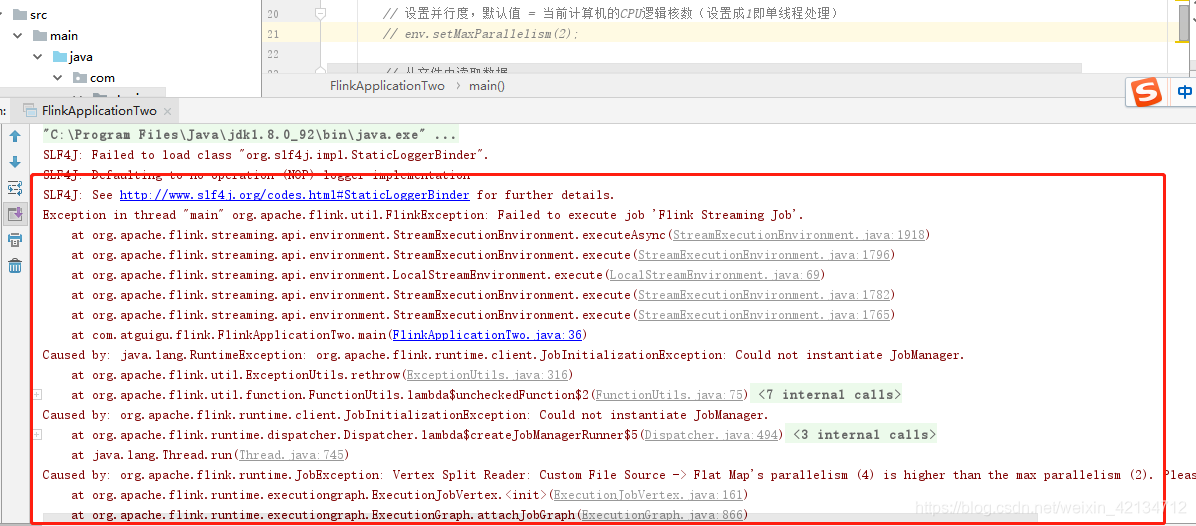Toggle soft-wrap for console output

coord(14,188)
